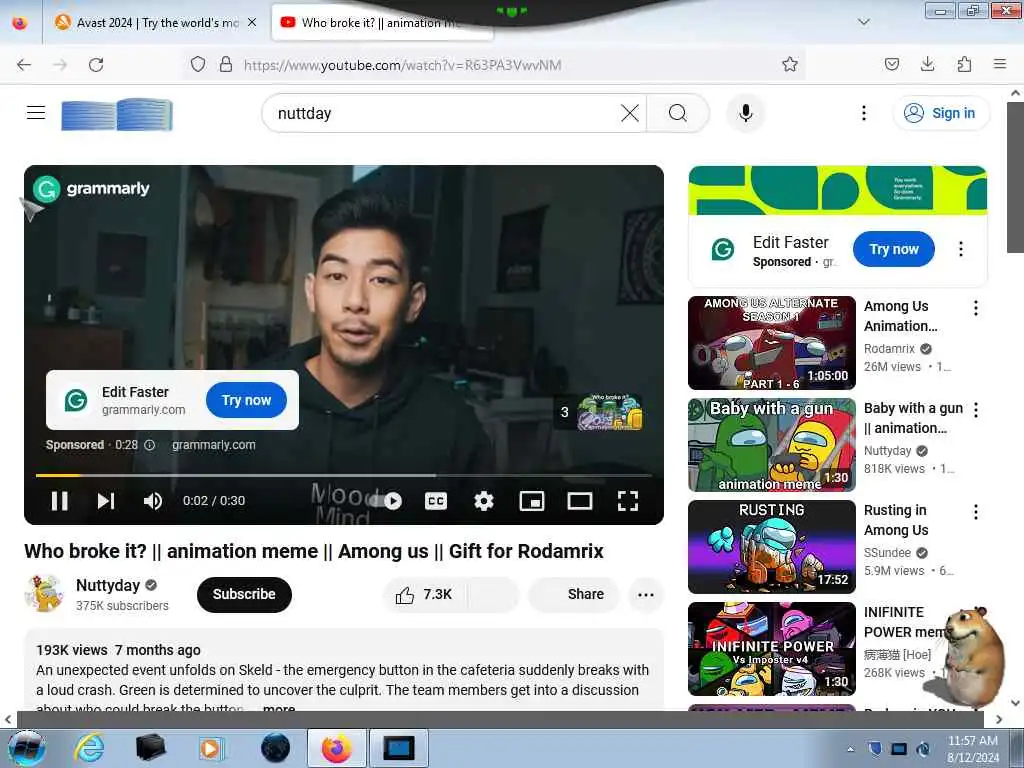
Task: Click video progress bar
Action: (344, 475)
